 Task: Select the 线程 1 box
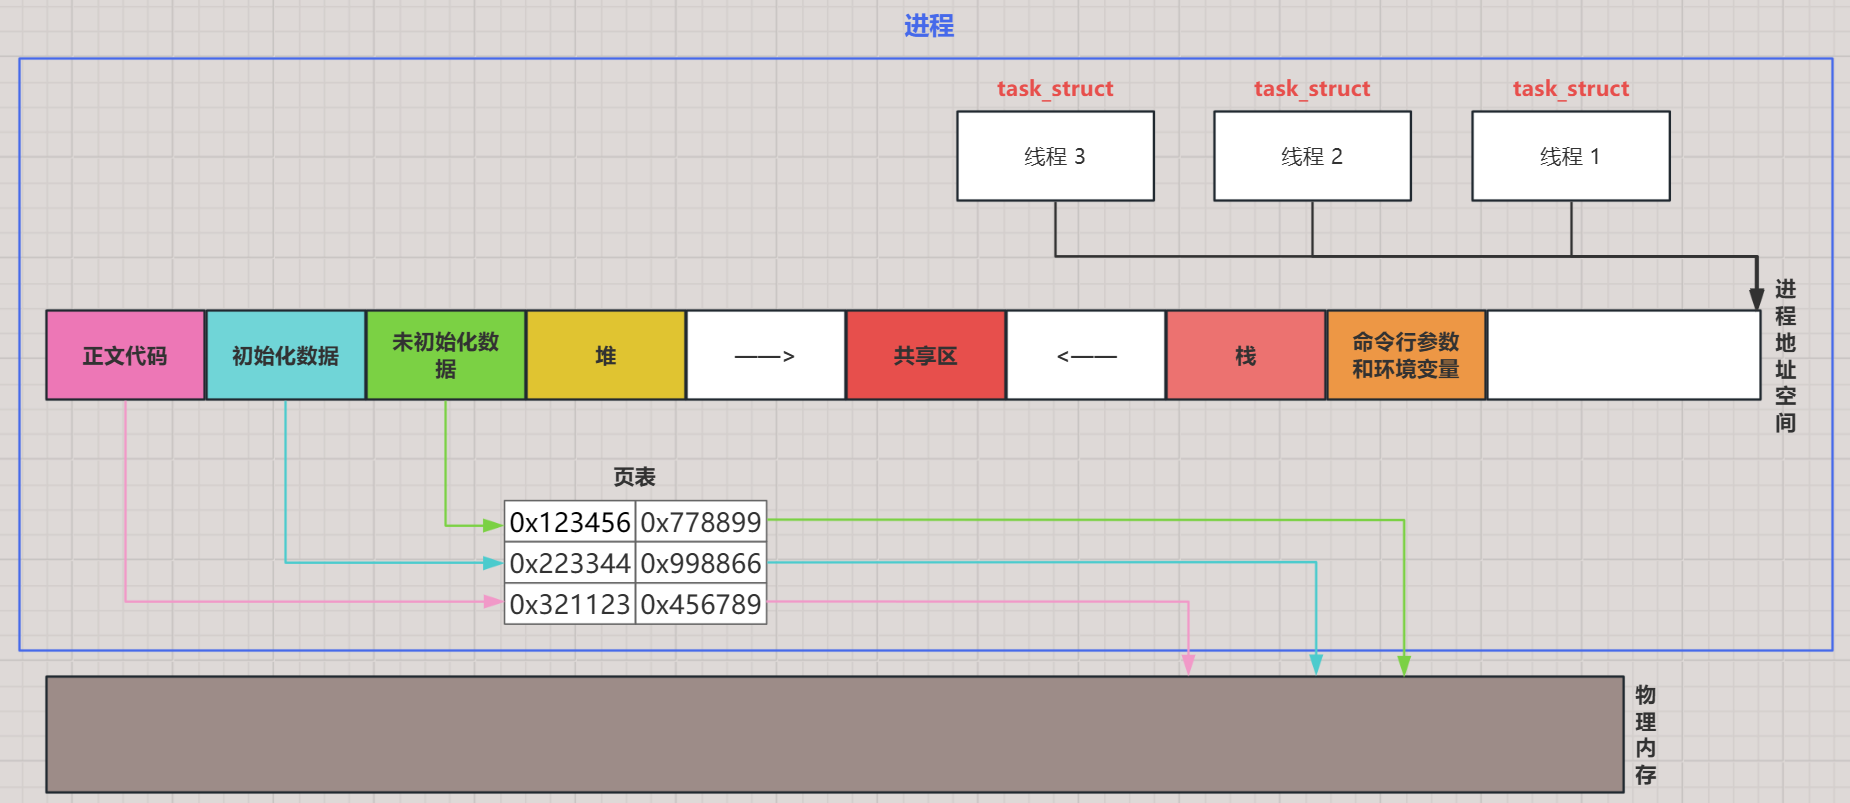click(1570, 156)
